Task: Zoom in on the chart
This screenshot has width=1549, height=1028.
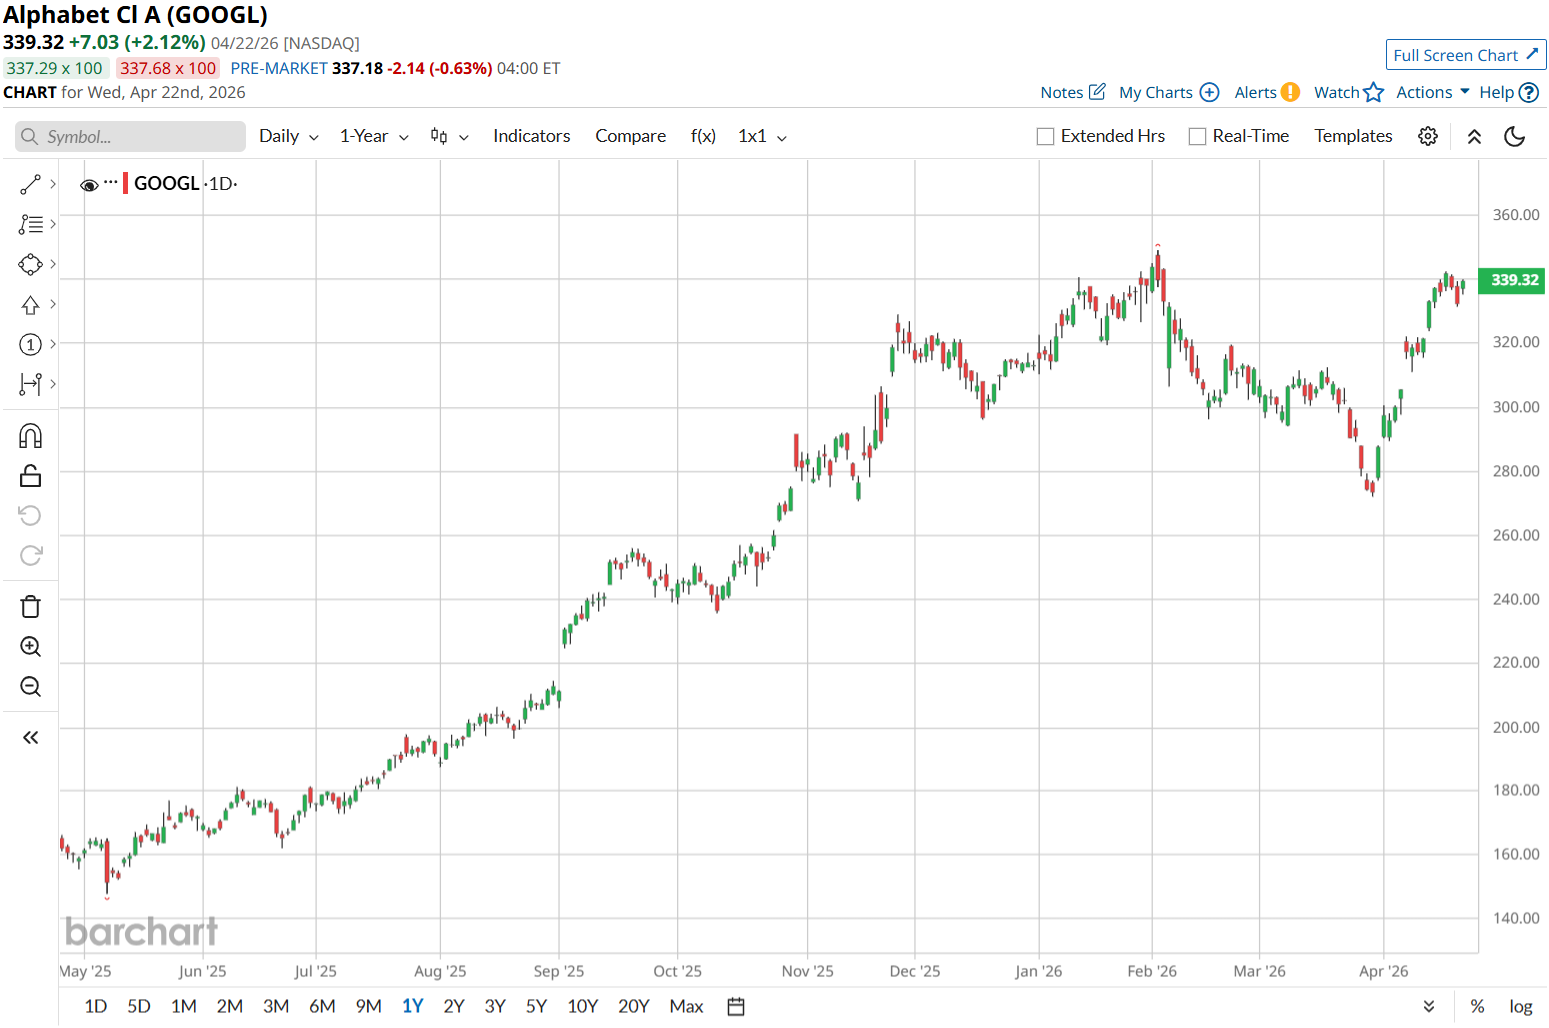Action: (30, 647)
